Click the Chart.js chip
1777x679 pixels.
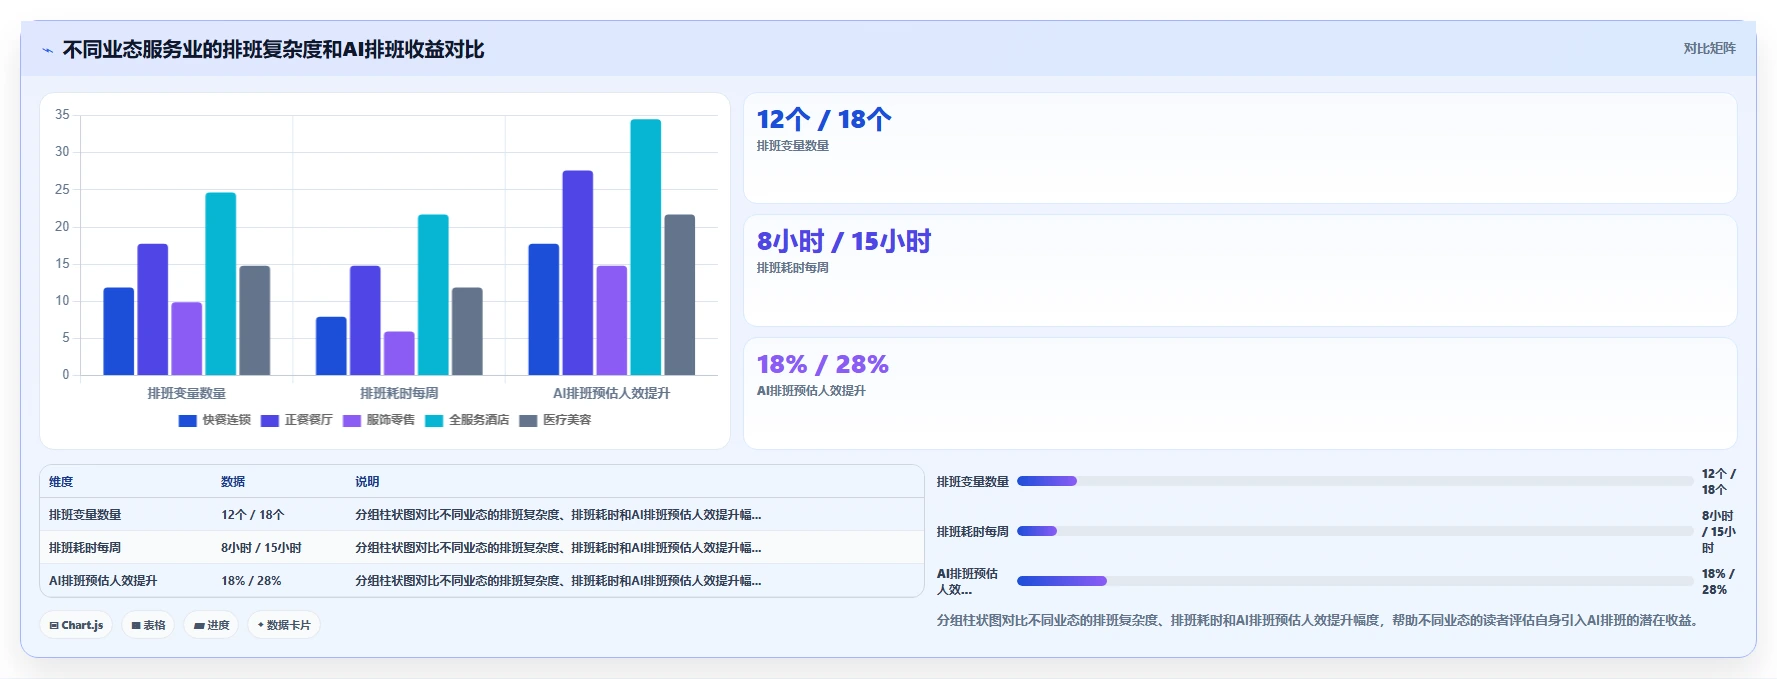pyautogui.click(x=77, y=625)
